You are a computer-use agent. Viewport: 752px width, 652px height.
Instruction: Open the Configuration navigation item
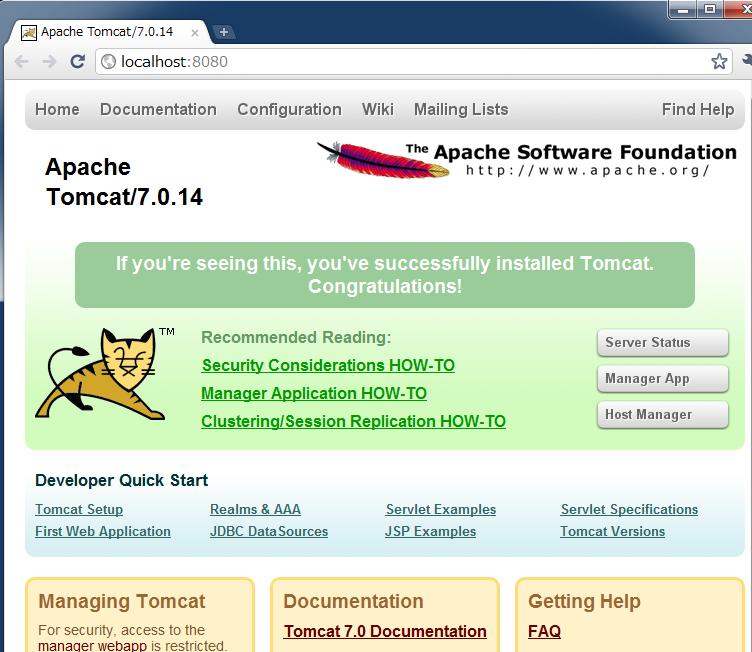[289, 109]
